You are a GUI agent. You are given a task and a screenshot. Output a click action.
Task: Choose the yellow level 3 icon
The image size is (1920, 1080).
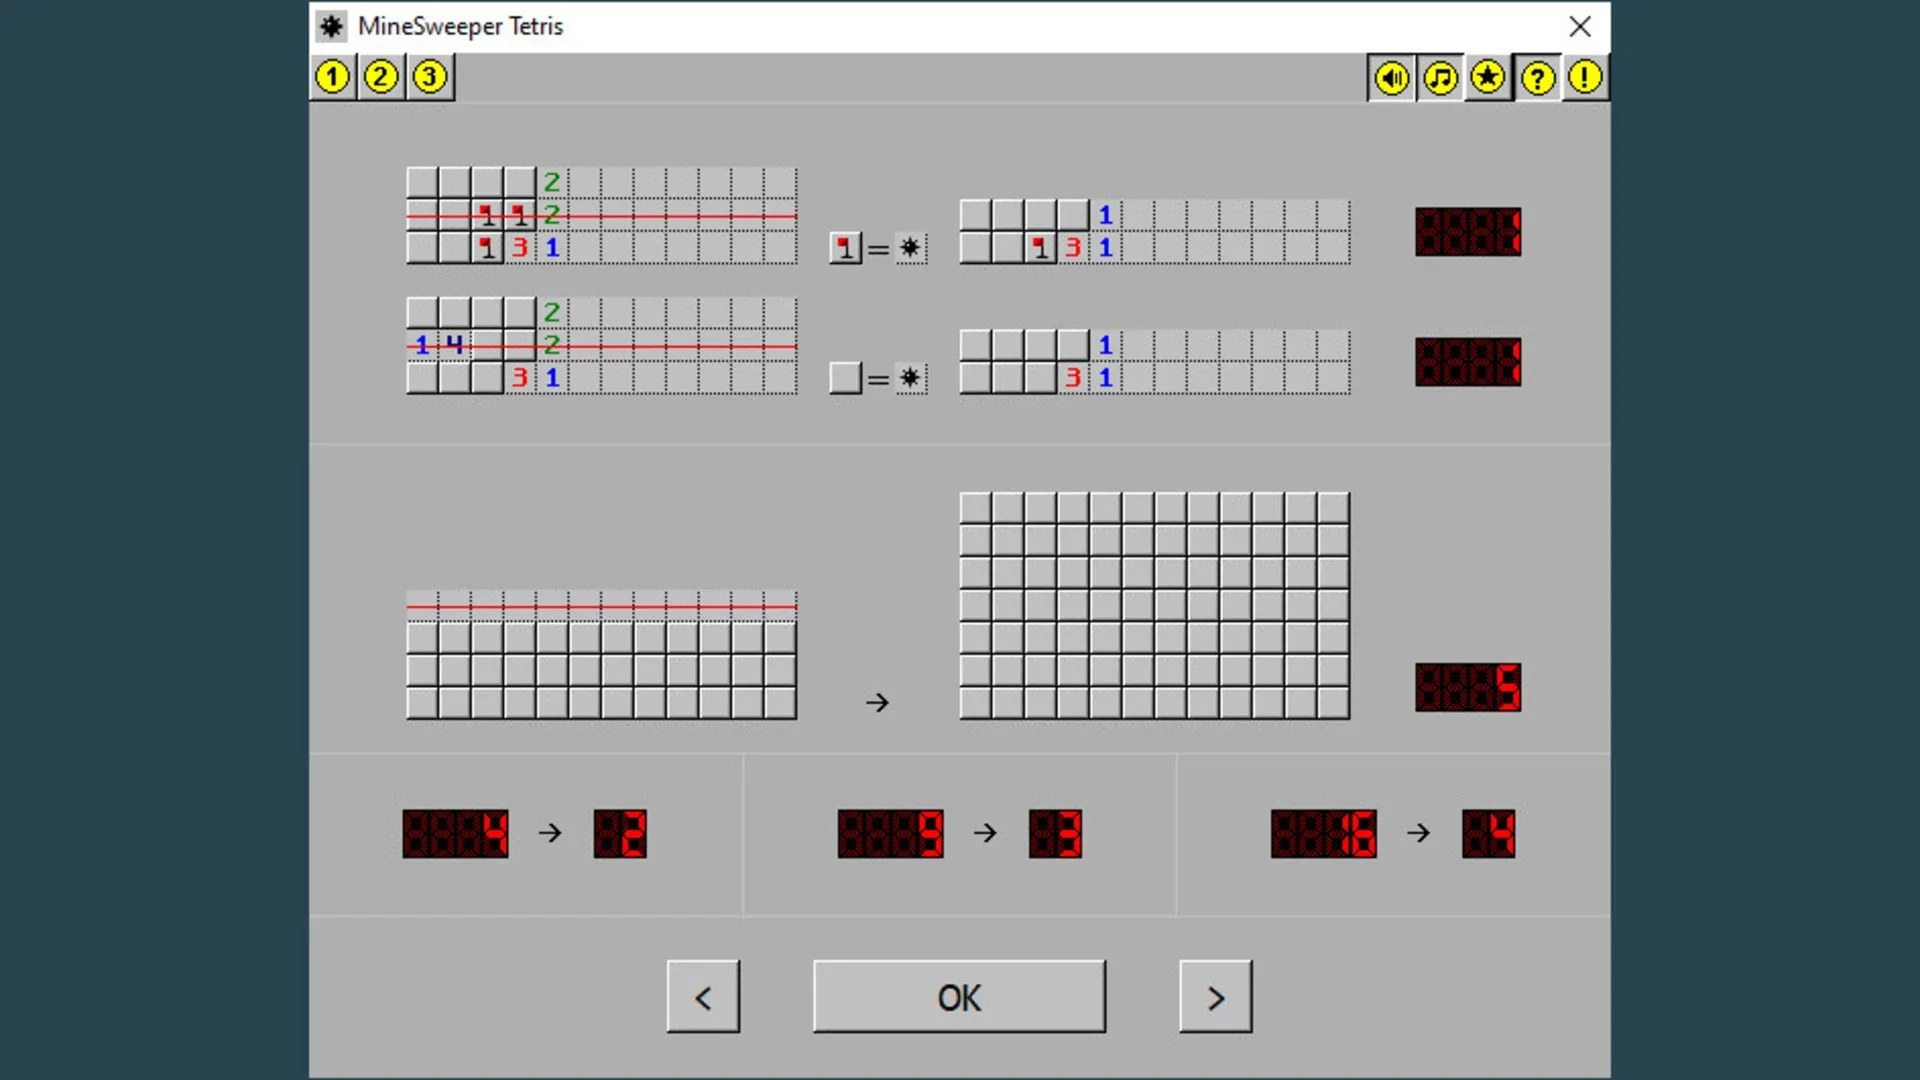pos(430,77)
